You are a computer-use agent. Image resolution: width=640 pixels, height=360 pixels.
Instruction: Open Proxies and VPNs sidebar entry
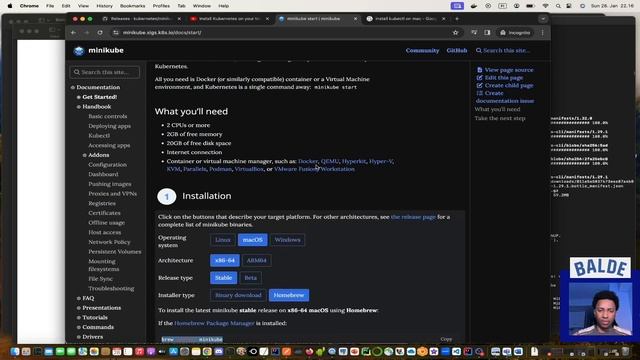click(x=112, y=193)
